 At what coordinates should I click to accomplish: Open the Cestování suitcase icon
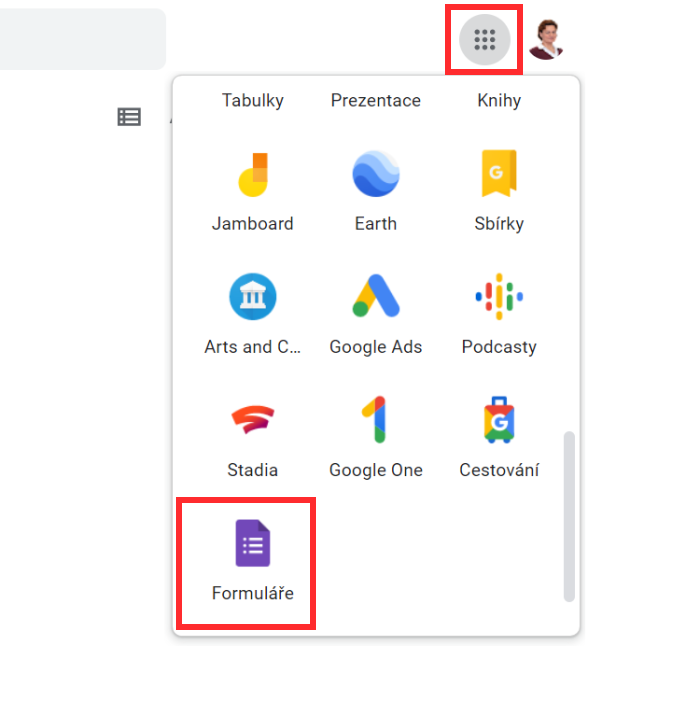click(499, 419)
